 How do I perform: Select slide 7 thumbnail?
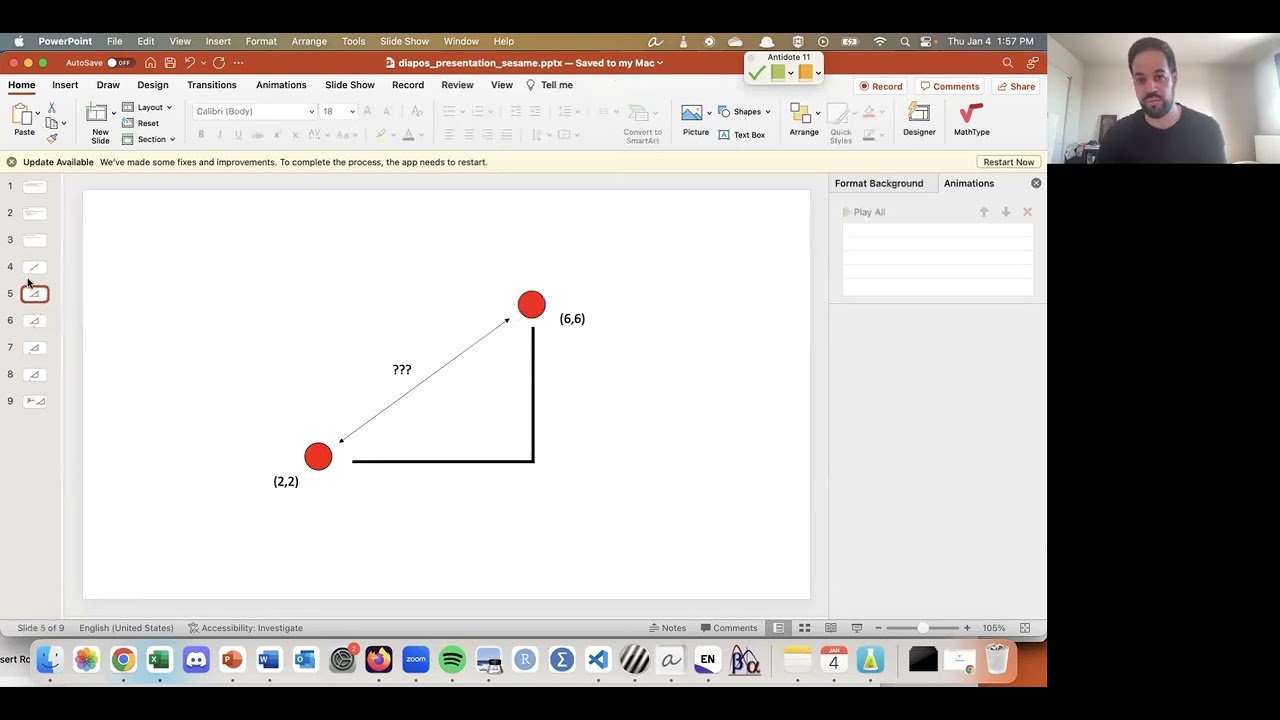(x=34, y=347)
